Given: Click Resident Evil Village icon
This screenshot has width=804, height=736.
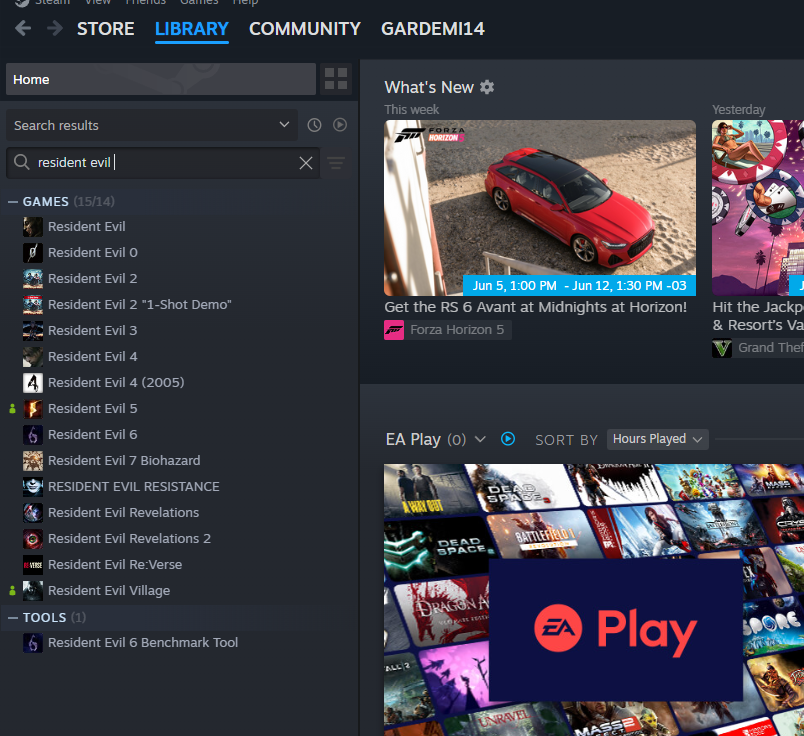Looking at the screenshot, I should click(33, 591).
